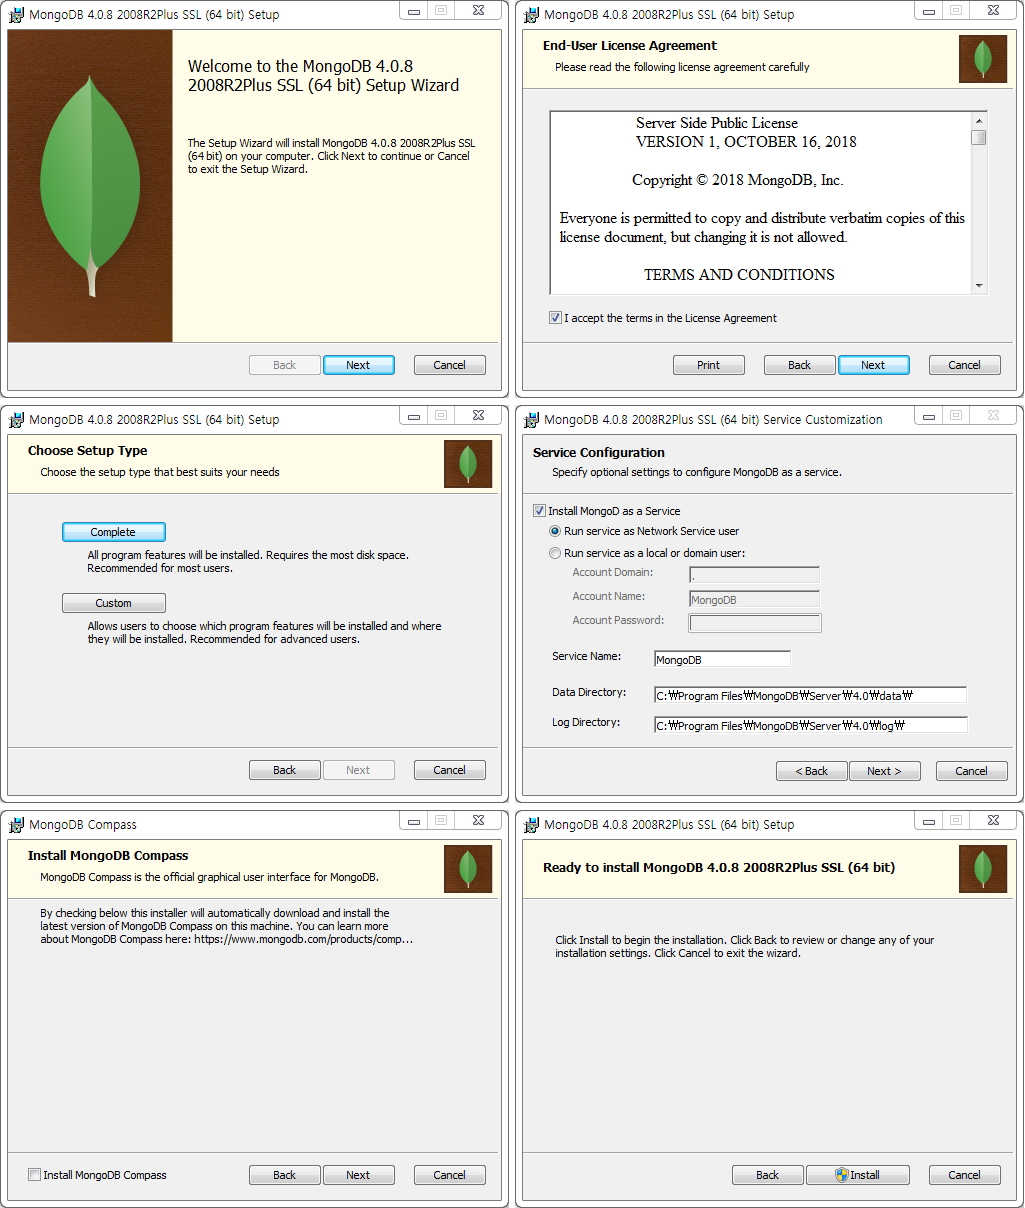Click the title bar icon of MongoDB Compass window

[16, 825]
